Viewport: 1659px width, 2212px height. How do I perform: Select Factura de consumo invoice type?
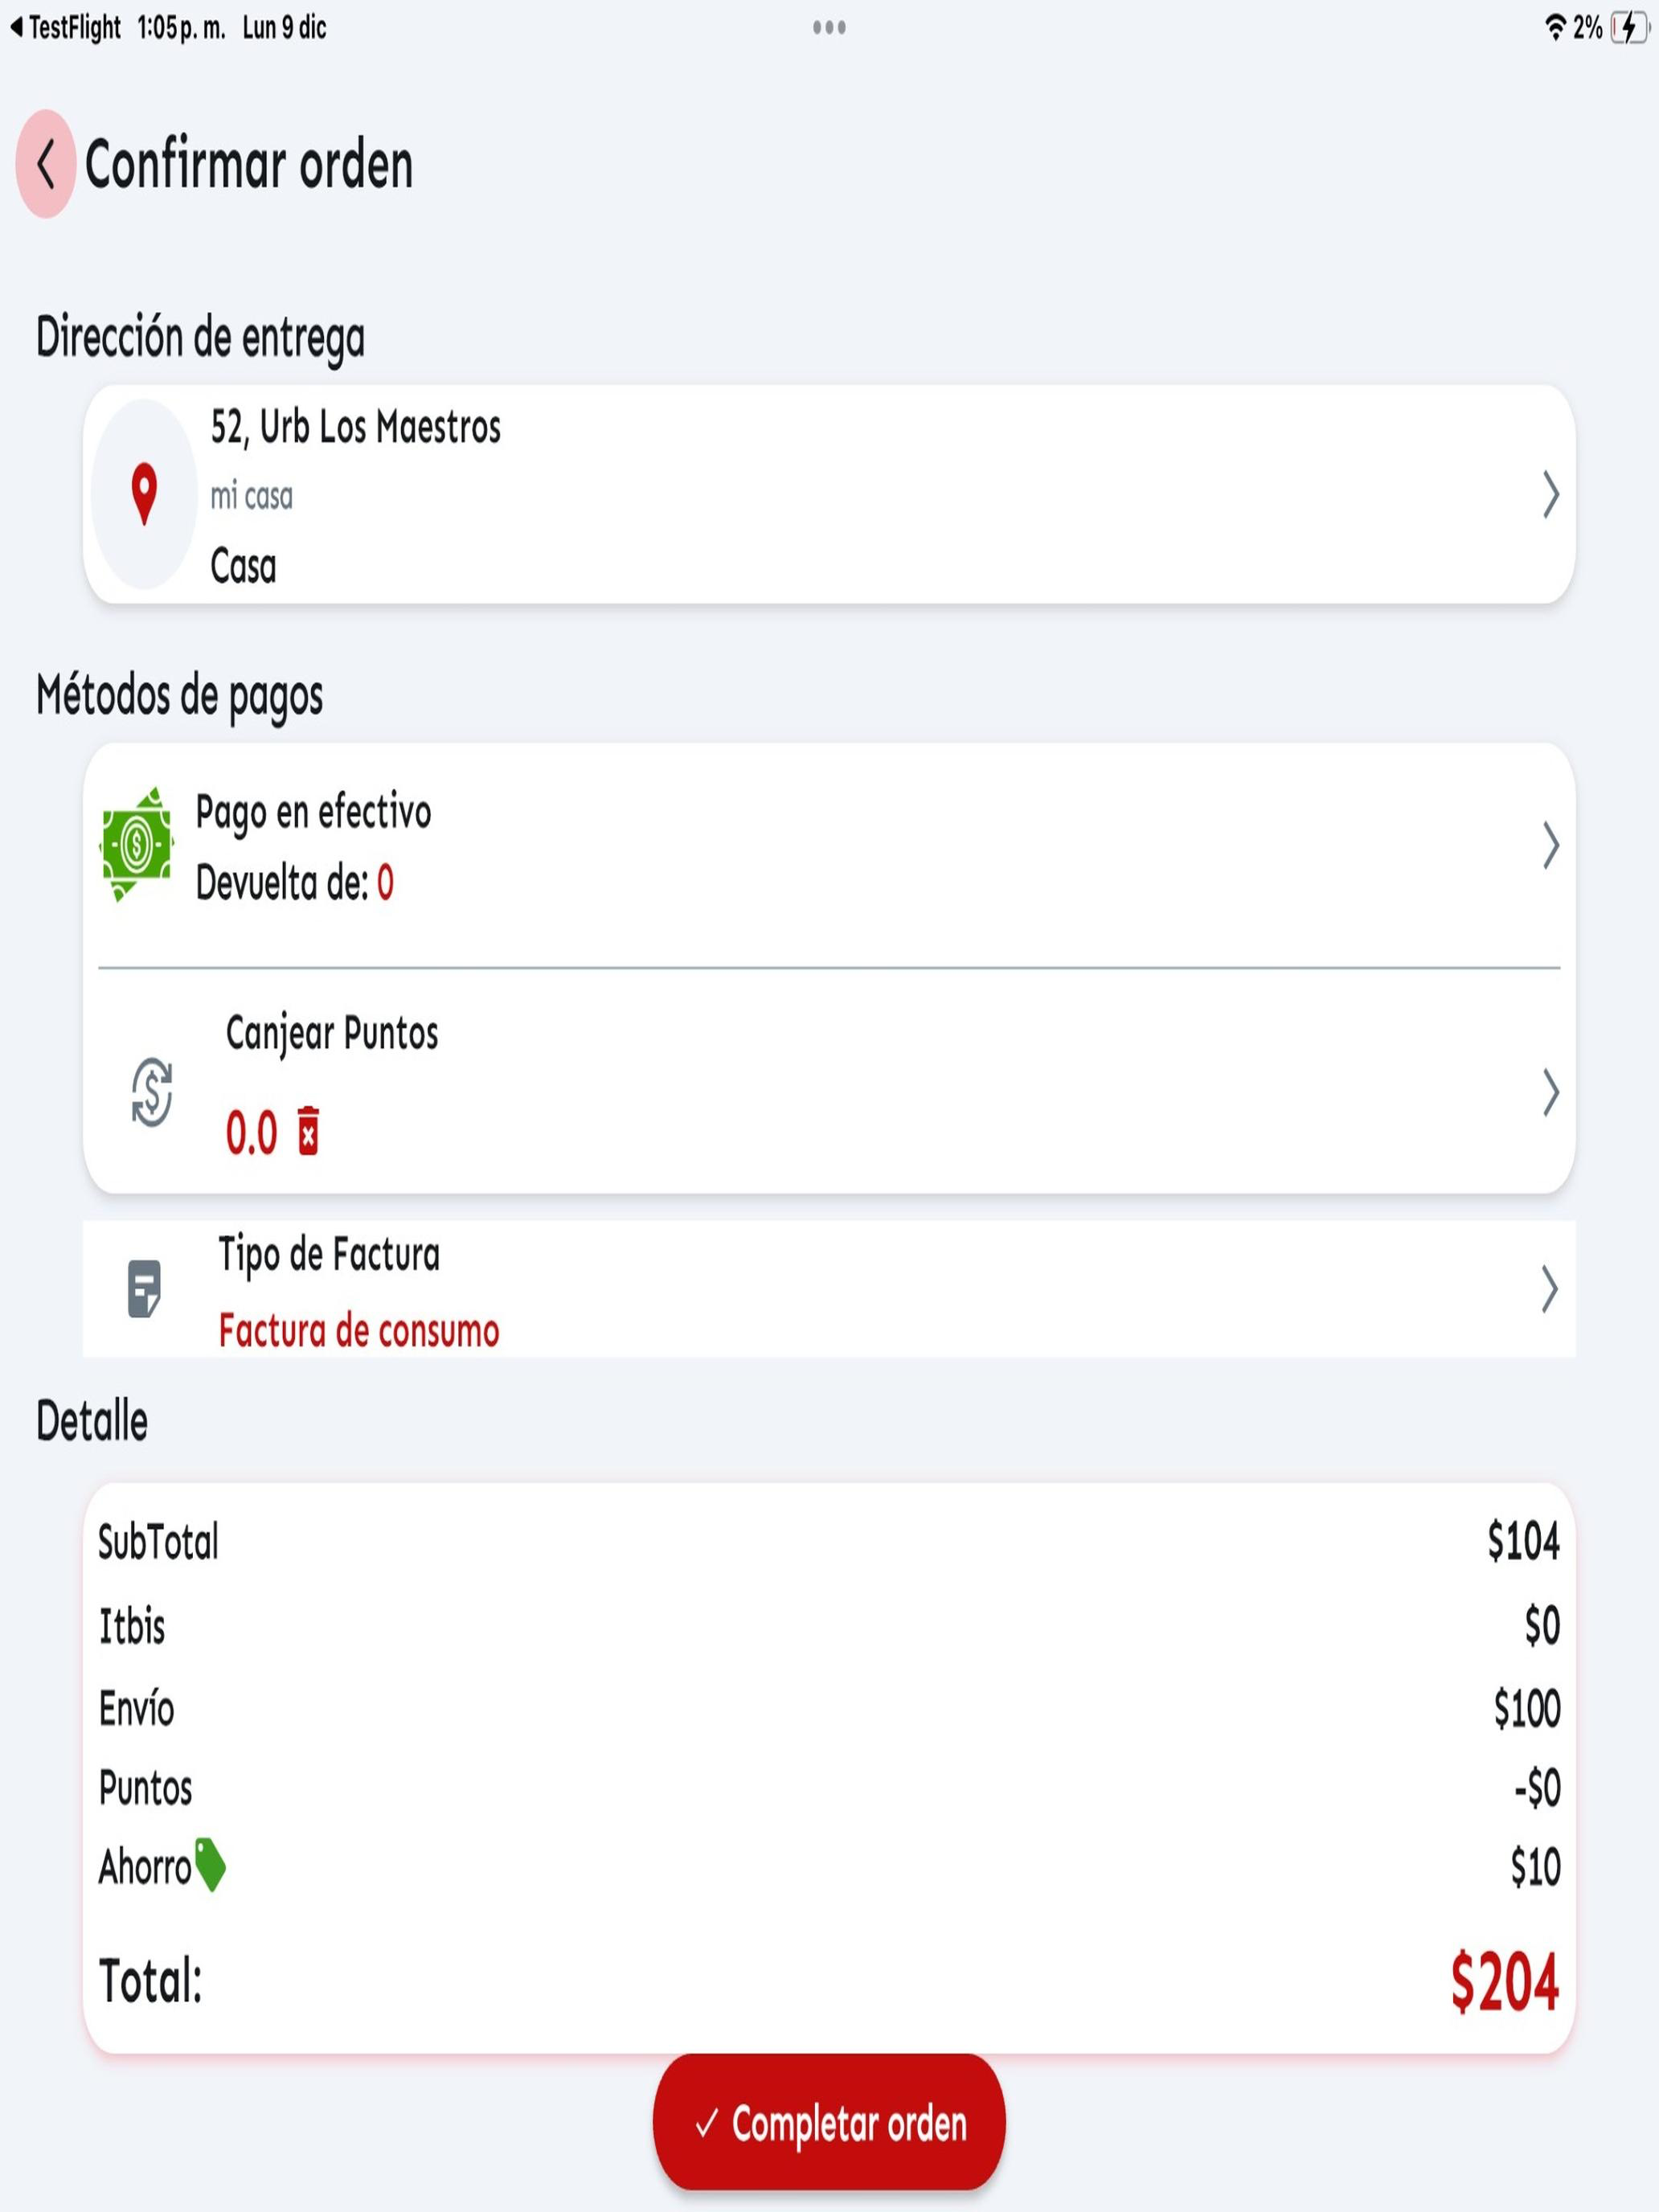click(x=359, y=1331)
